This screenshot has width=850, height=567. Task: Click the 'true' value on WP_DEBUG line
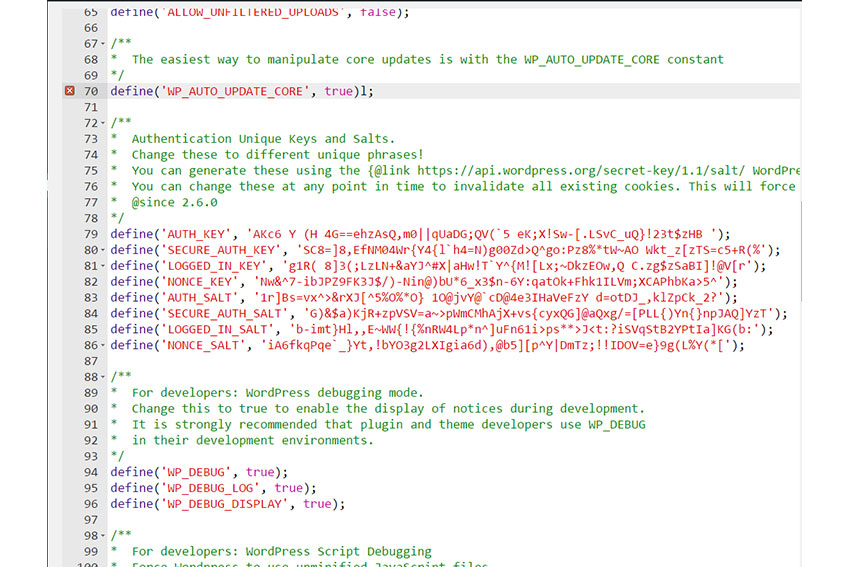(x=262, y=472)
